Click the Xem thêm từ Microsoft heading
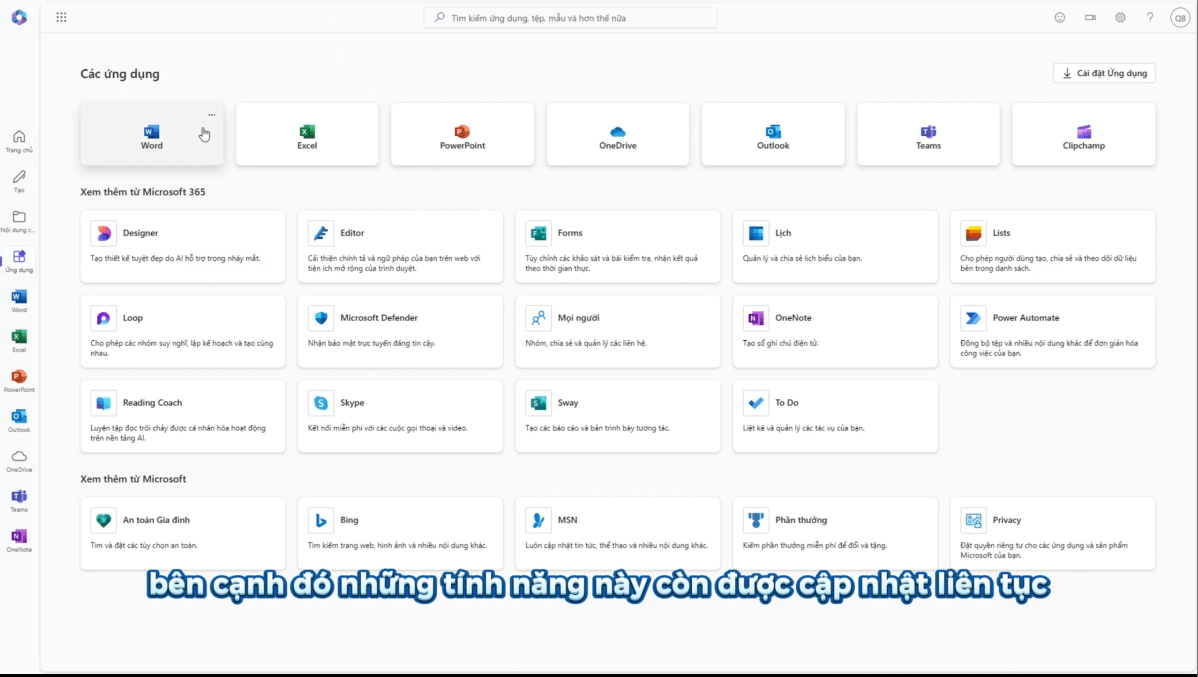This screenshot has width=1198, height=677. click(133, 479)
